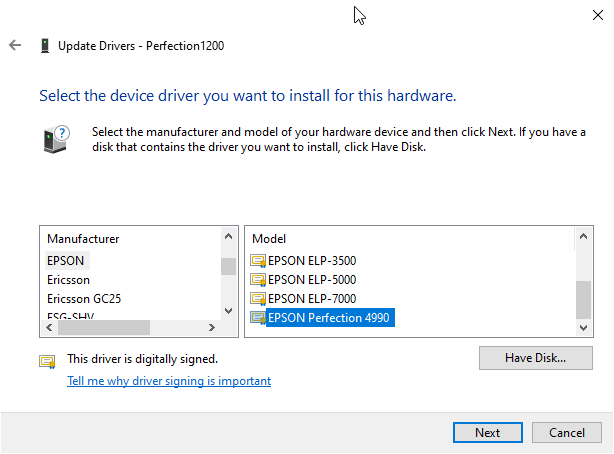Click the hardware help icon beside instructions

[56, 139]
